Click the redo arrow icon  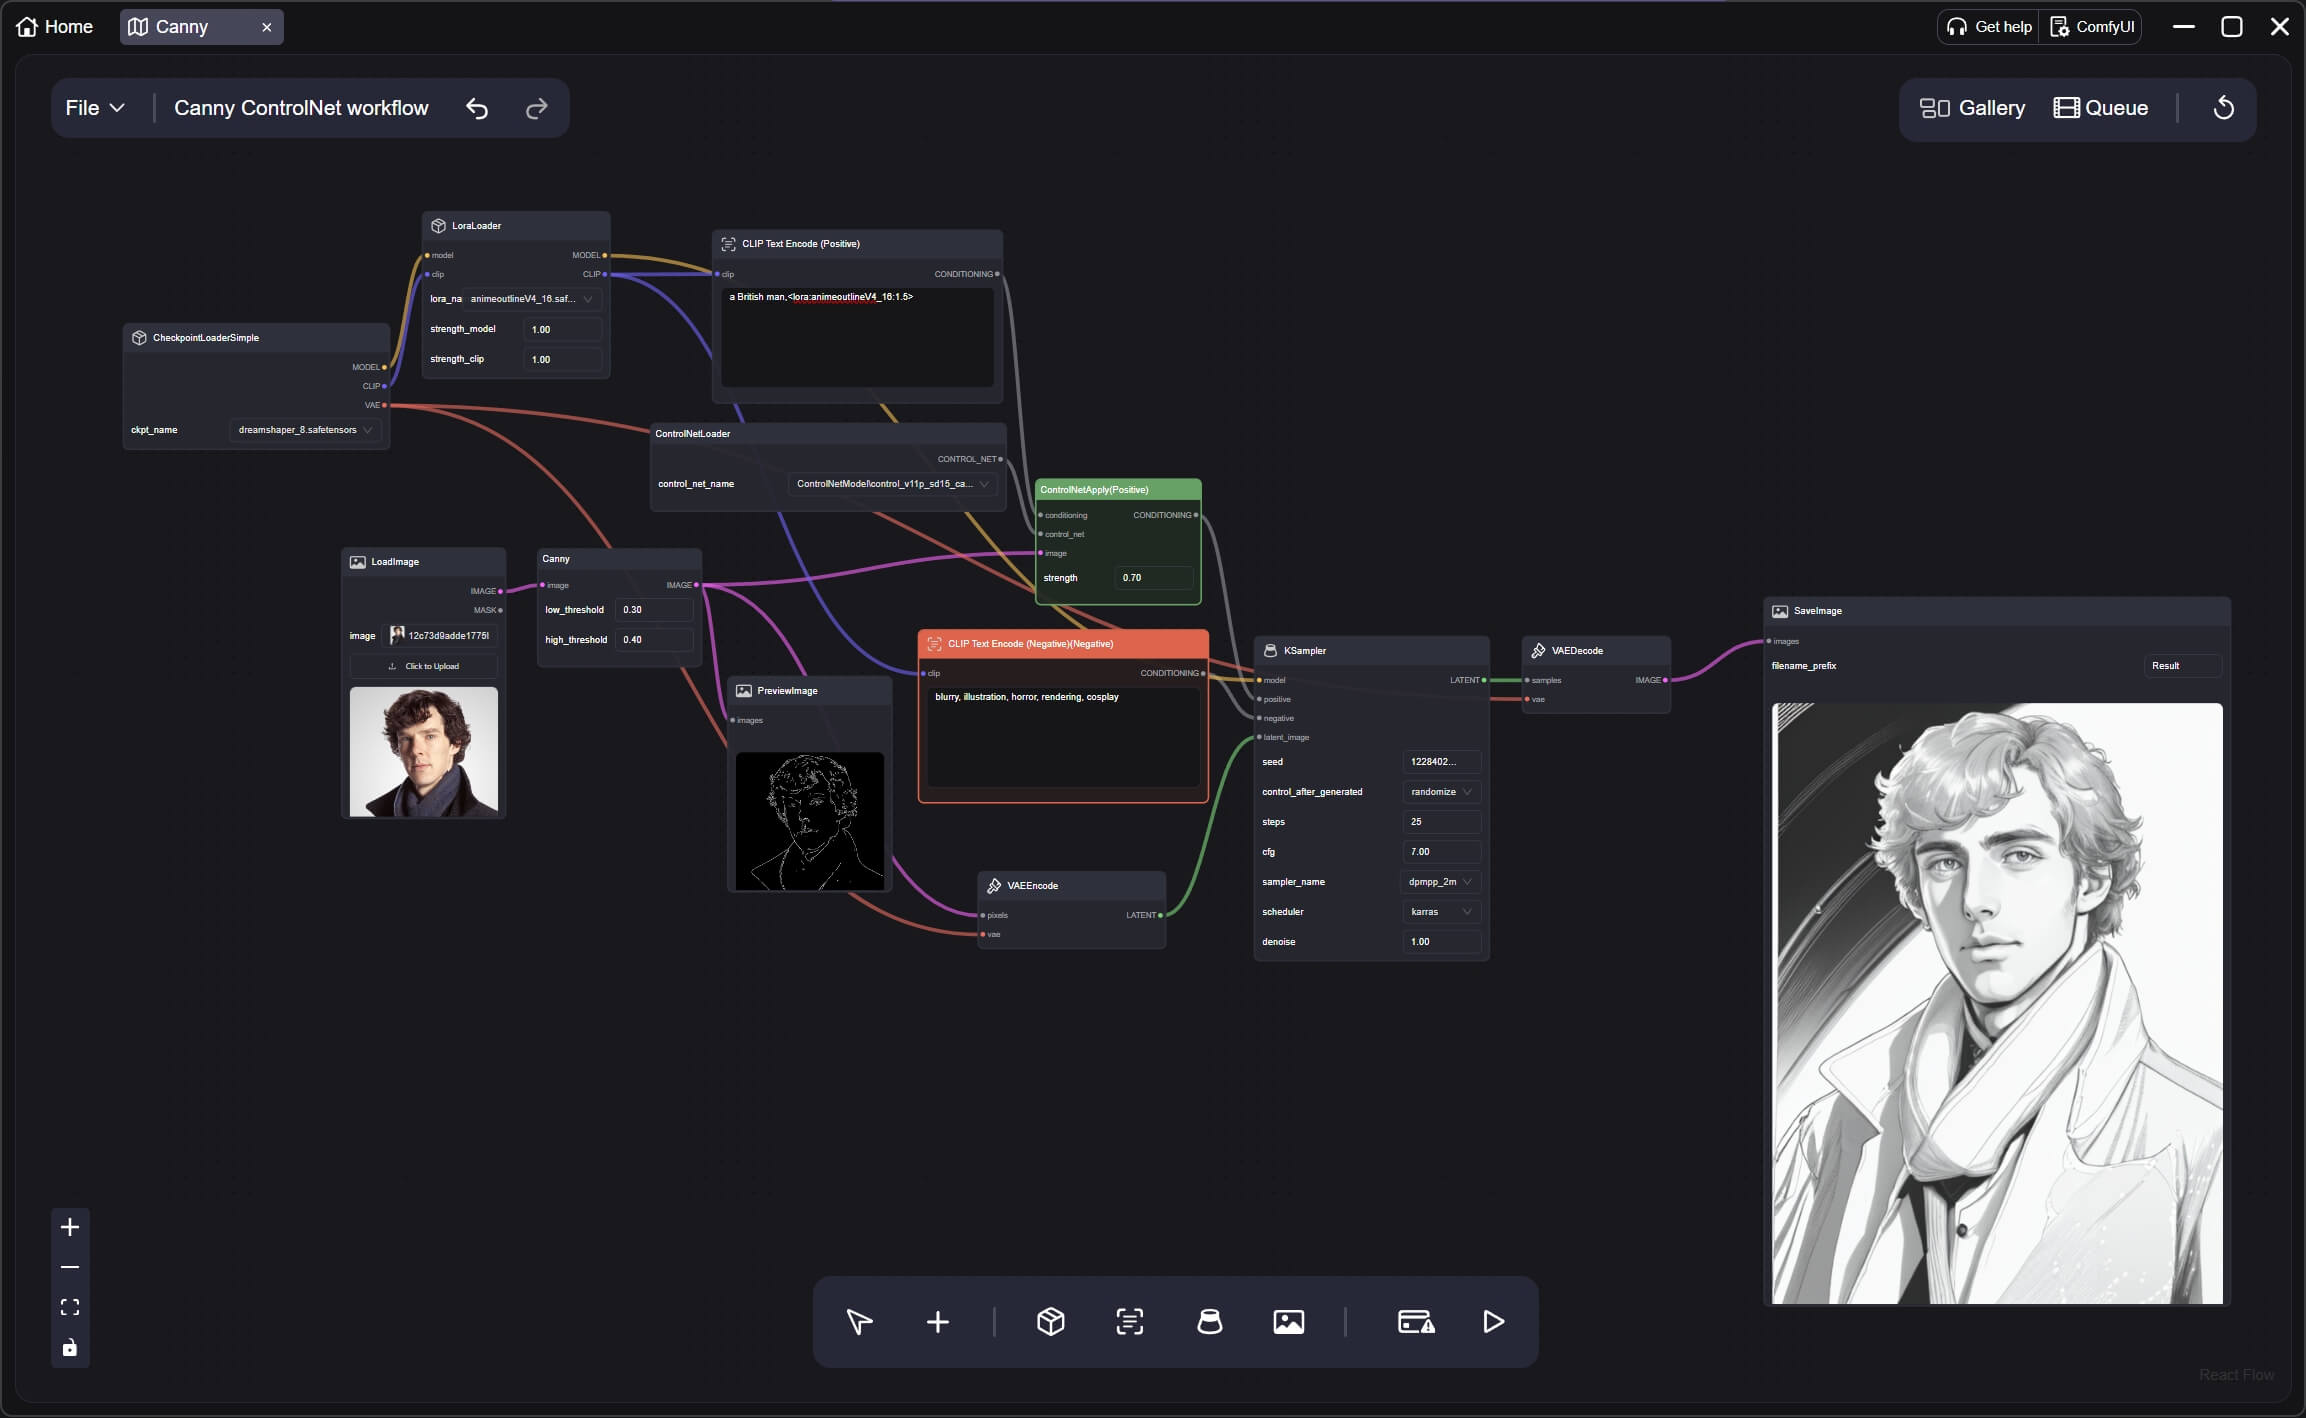[537, 108]
